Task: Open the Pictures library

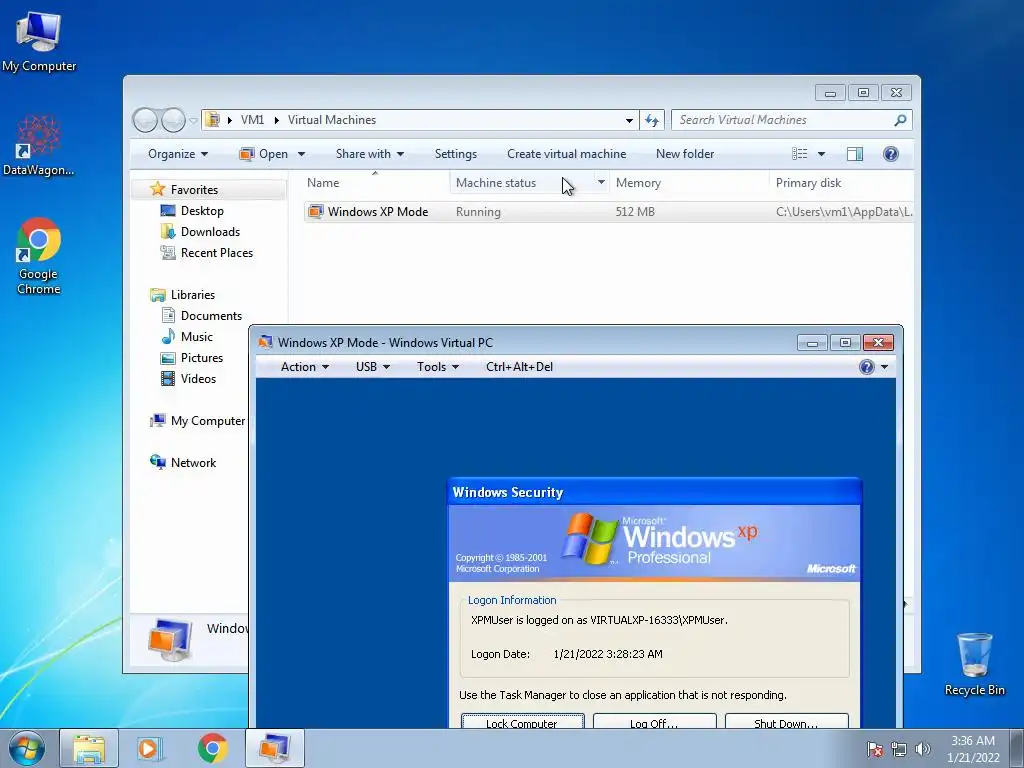Action: [x=202, y=358]
